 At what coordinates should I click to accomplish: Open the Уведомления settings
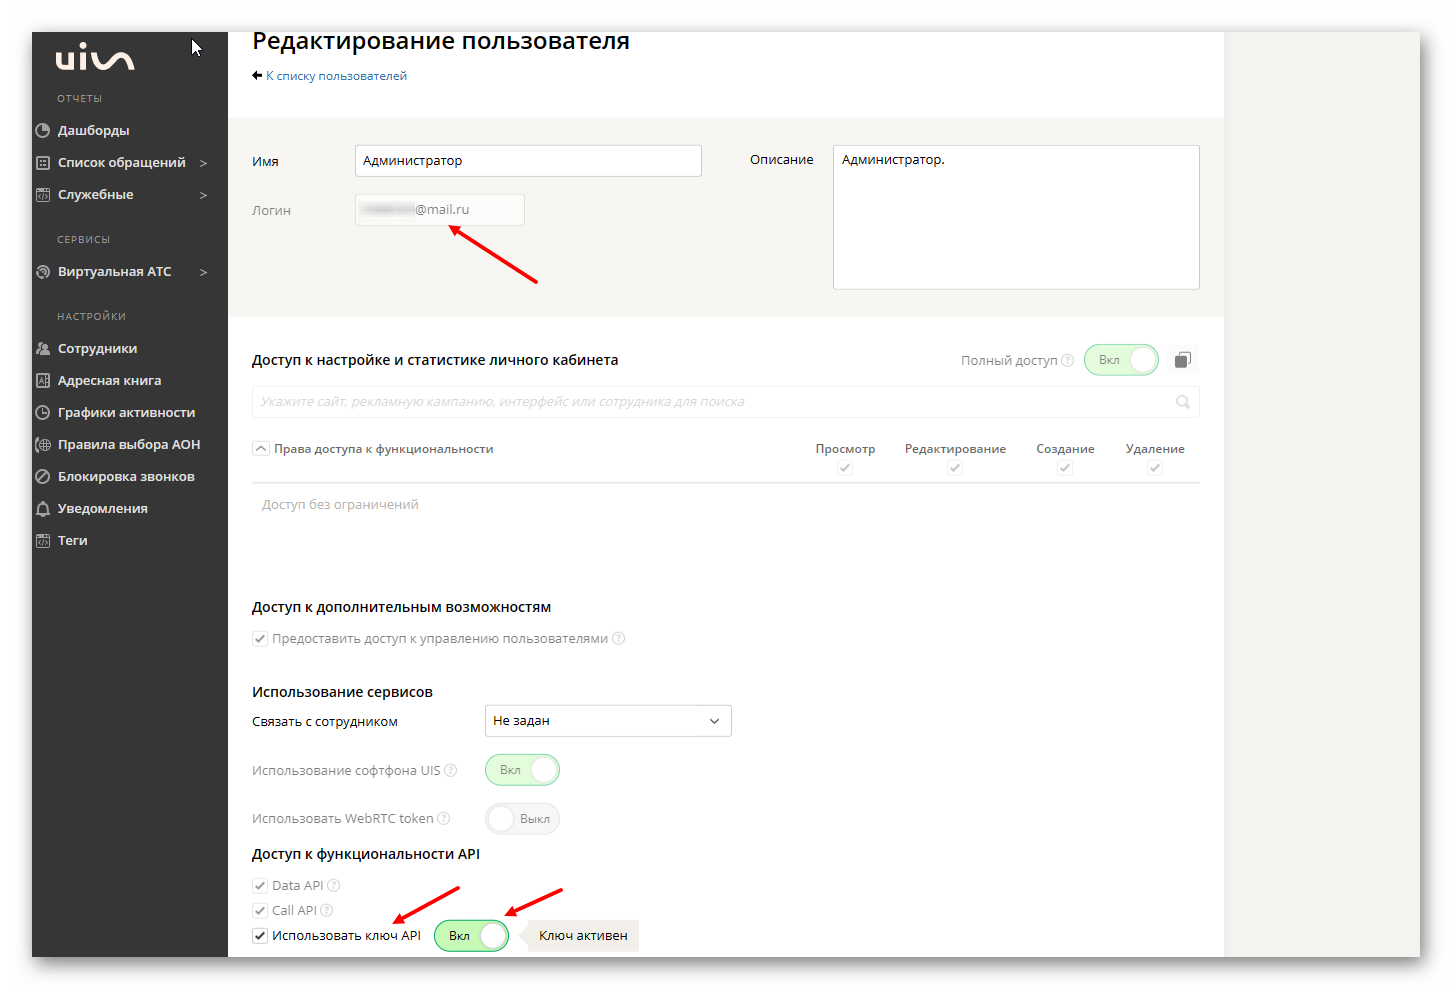[102, 508]
